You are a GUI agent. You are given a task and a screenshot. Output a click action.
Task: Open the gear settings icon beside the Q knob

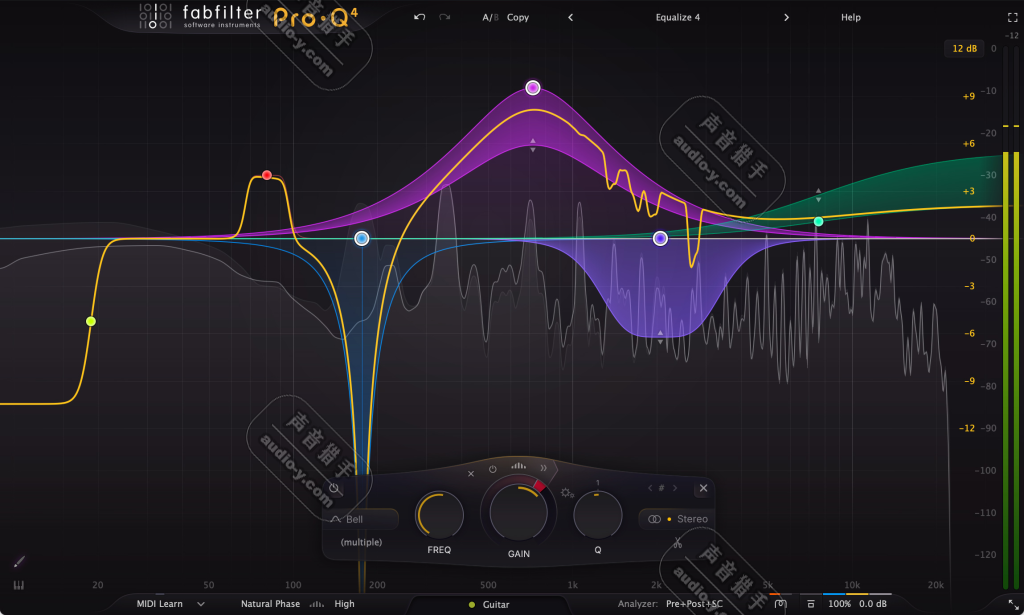click(x=567, y=492)
